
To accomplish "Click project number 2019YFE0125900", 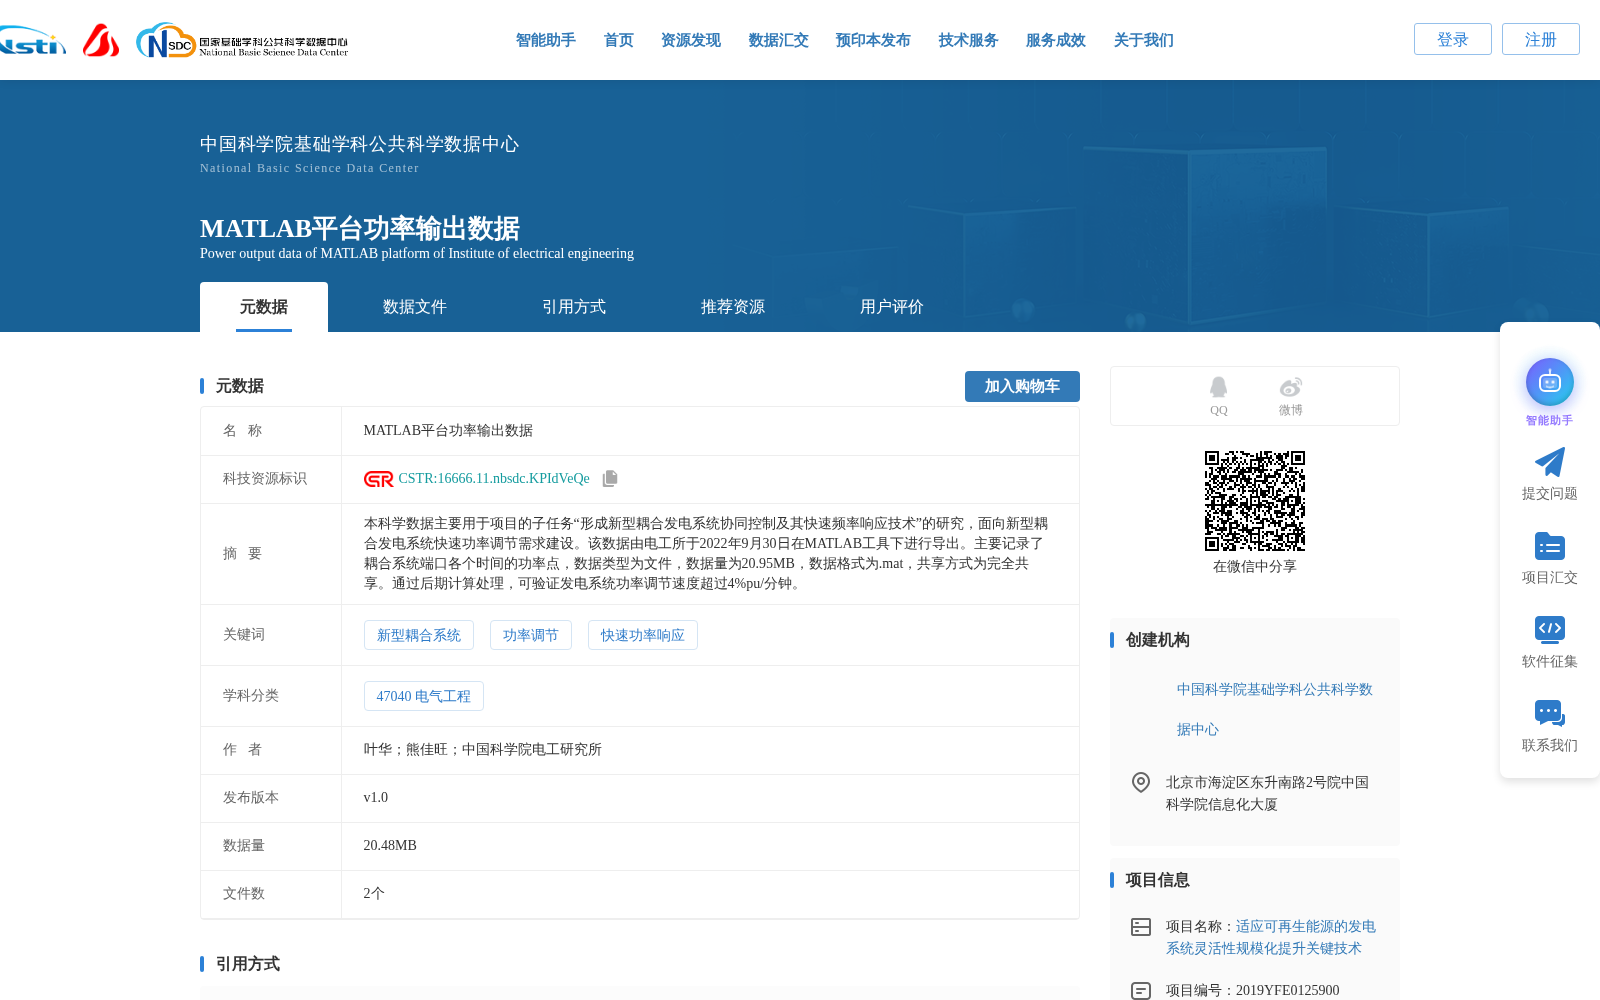I will pyautogui.click(x=1288, y=991).
